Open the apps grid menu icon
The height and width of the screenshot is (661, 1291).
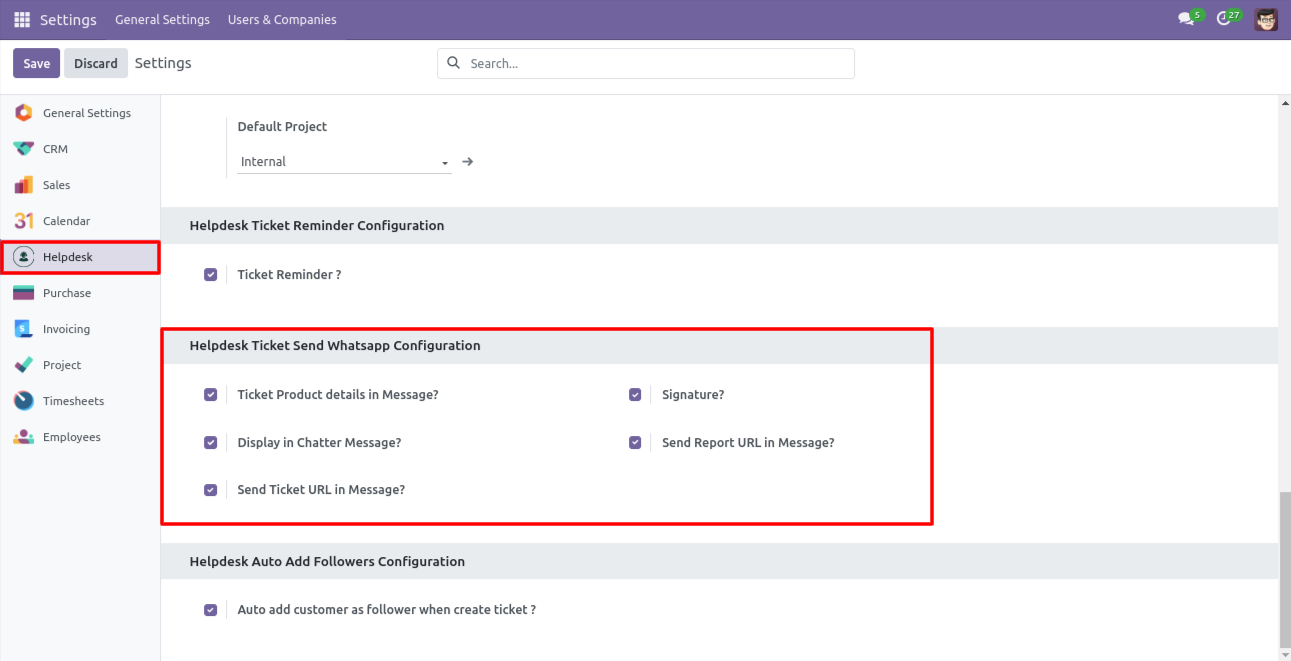click(22, 19)
